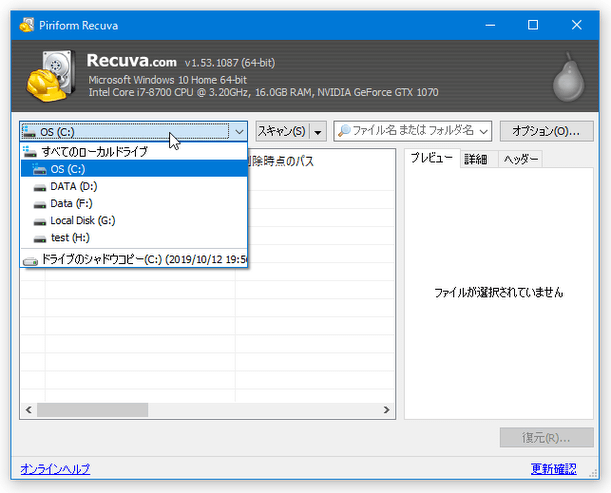
Task: Click drive icon next to DATA (D:)
Action: coord(40,187)
